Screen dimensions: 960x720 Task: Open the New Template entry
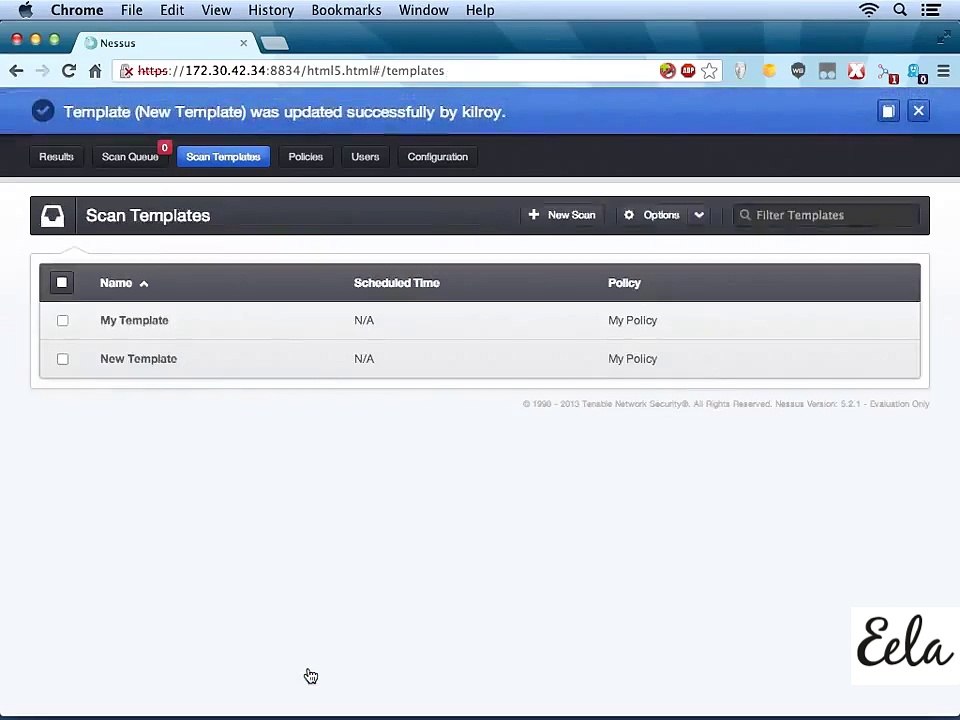click(x=138, y=359)
